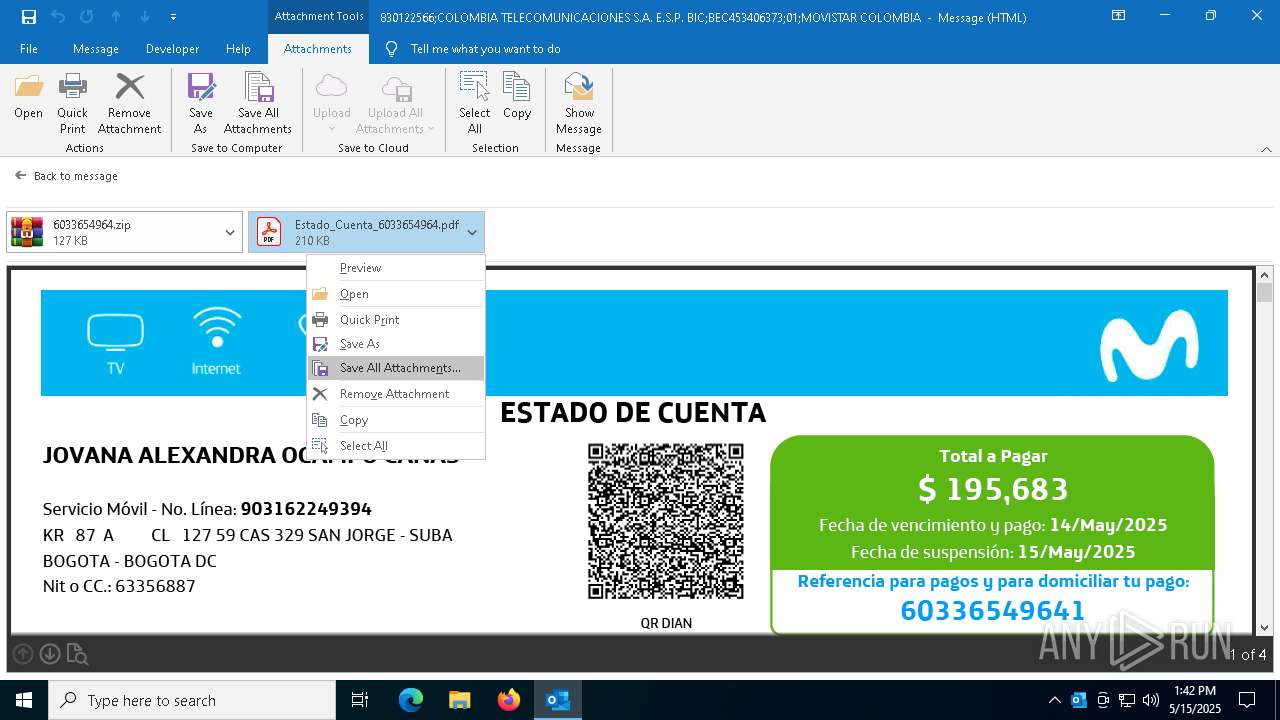Click previous page arrow in PDF preview
This screenshot has width=1280, height=720.
tap(23, 654)
